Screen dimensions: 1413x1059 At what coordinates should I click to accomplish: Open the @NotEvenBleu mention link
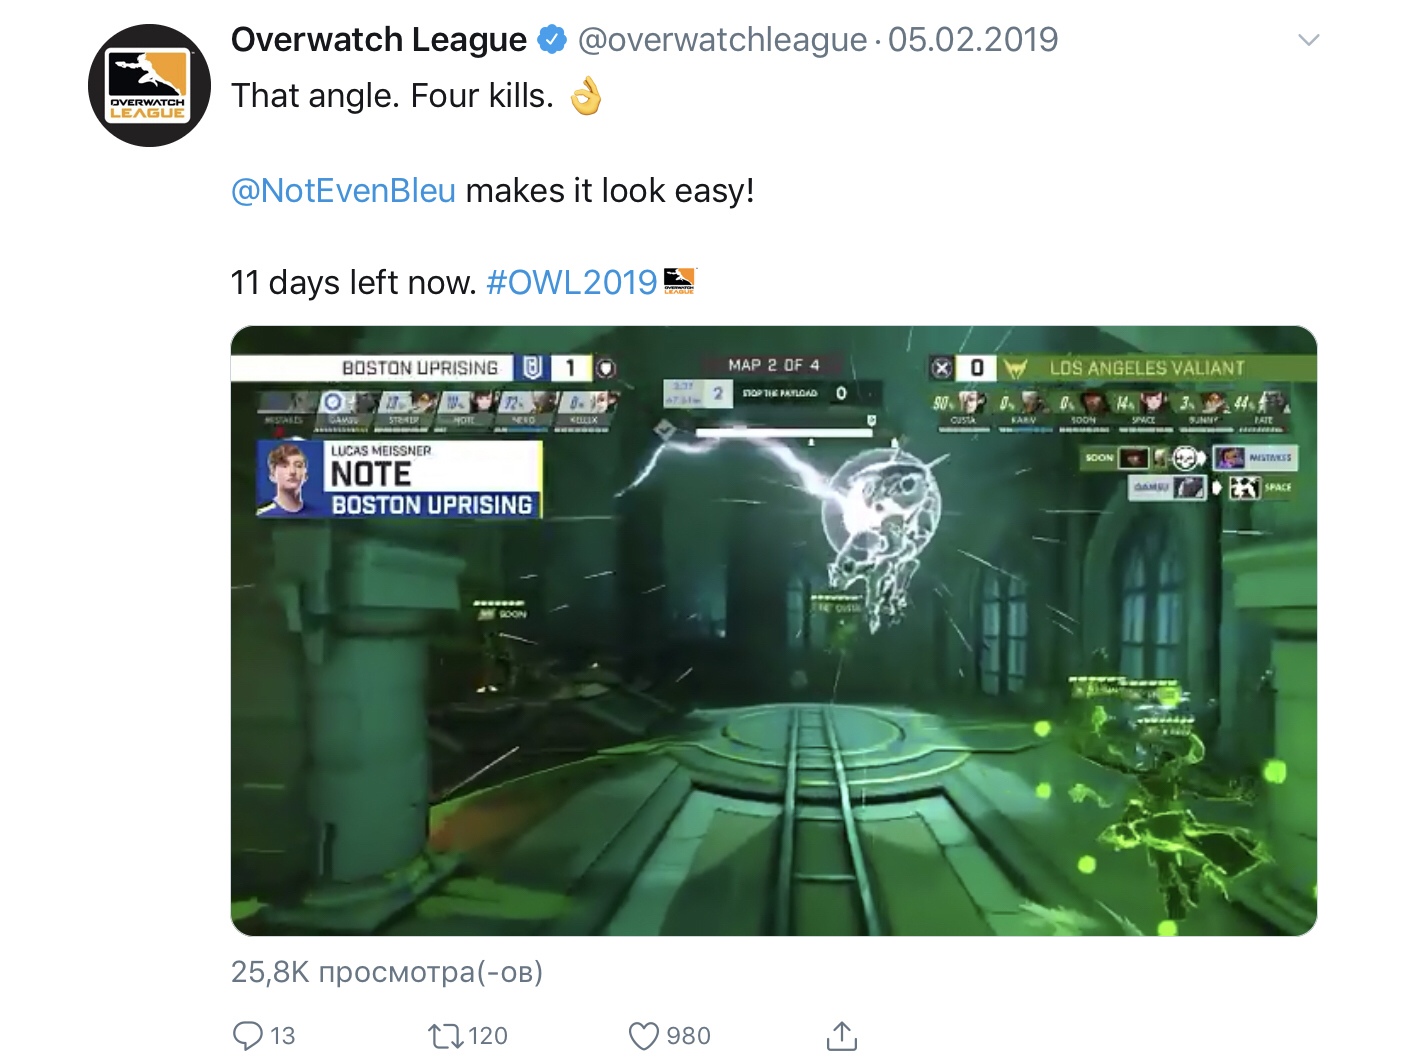click(343, 190)
